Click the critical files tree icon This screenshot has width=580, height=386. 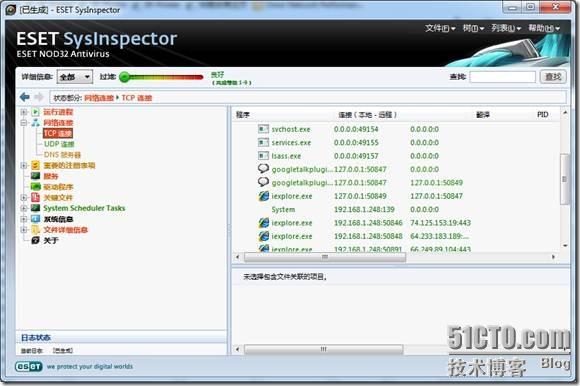pos(36,197)
